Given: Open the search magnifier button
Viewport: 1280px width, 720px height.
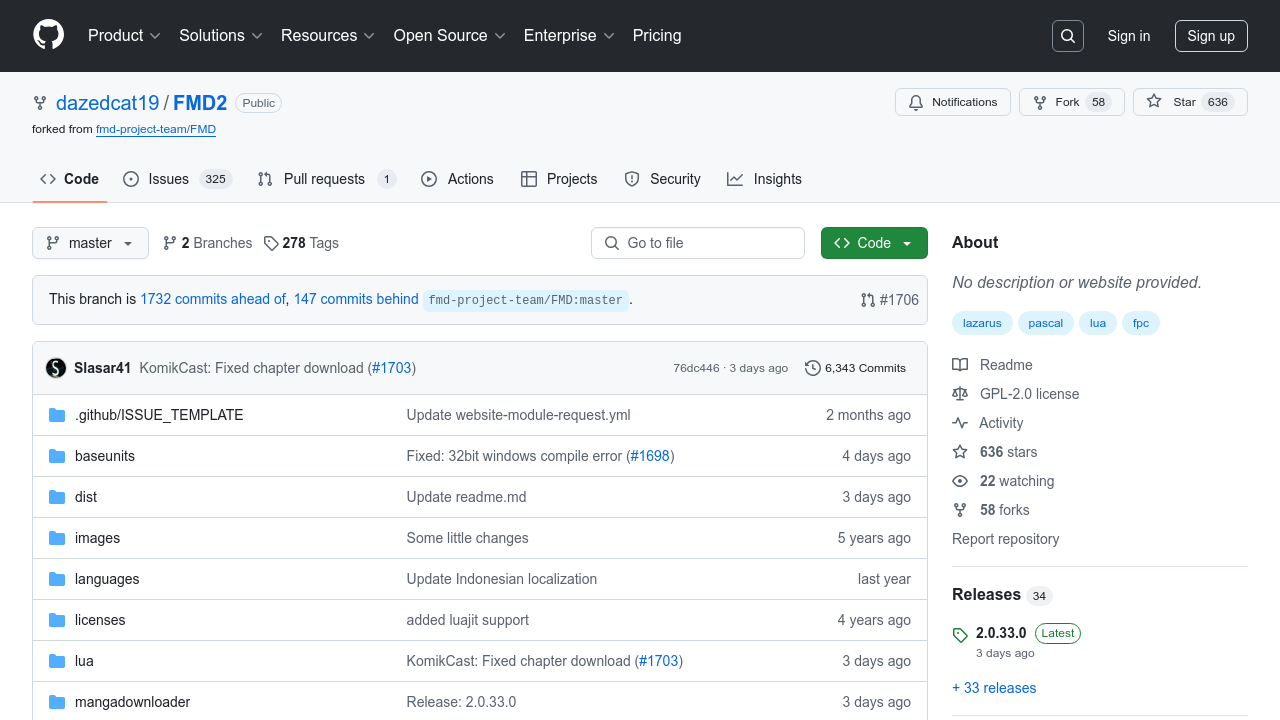Looking at the screenshot, I should [x=1068, y=36].
